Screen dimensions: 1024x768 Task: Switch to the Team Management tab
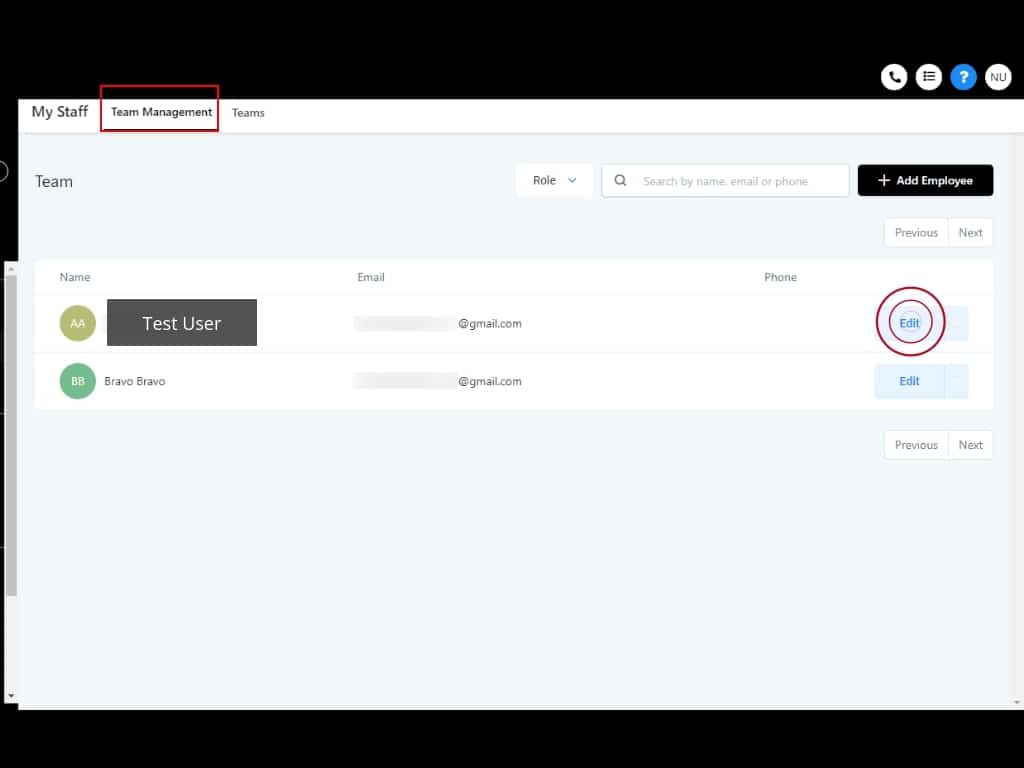click(x=161, y=112)
